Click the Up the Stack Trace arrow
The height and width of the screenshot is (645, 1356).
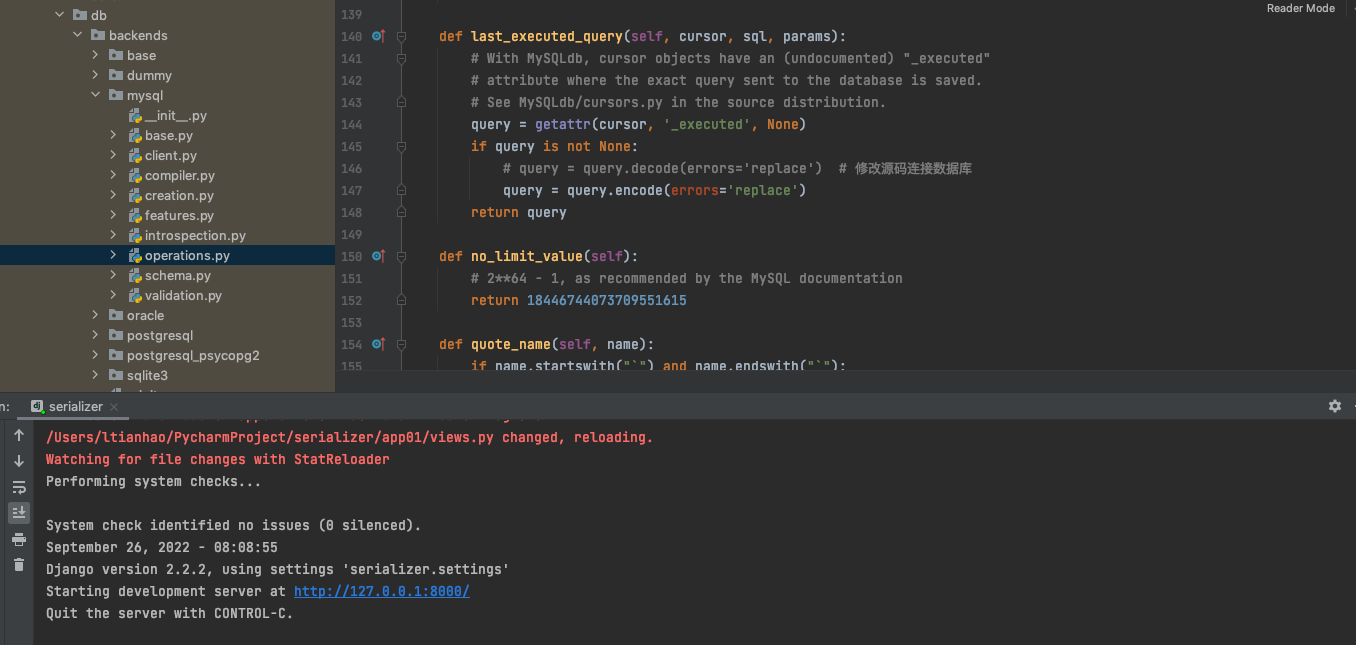[x=18, y=435]
